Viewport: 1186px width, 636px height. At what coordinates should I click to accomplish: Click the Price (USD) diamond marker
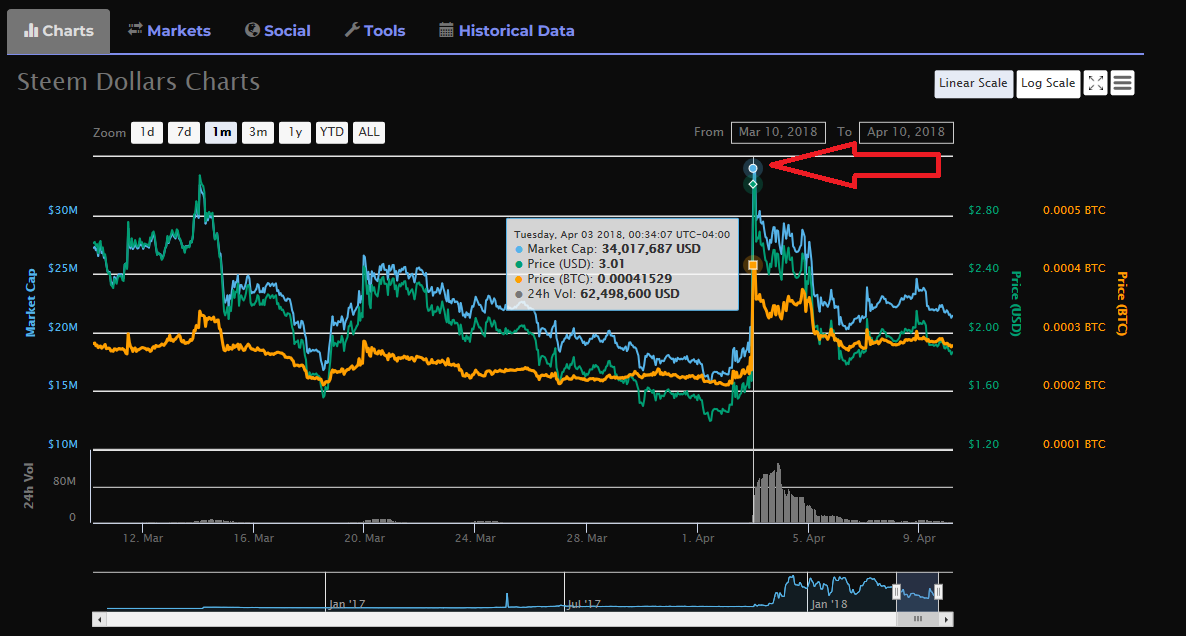click(x=753, y=184)
